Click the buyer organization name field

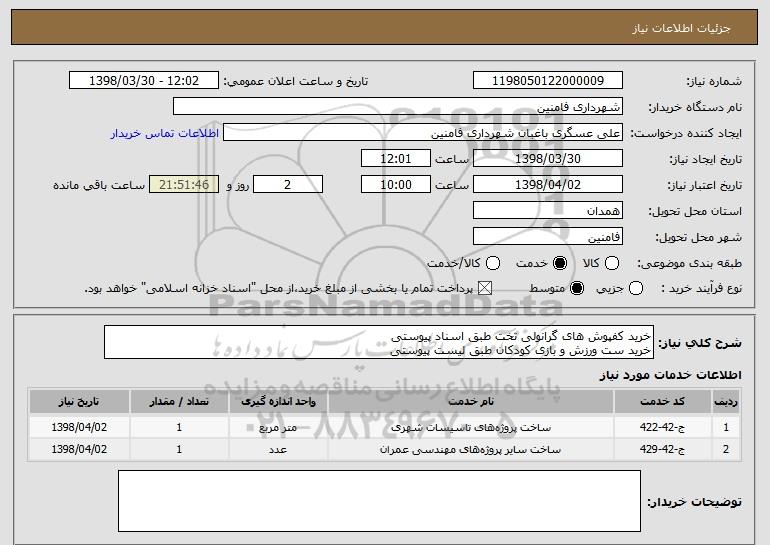(x=398, y=107)
